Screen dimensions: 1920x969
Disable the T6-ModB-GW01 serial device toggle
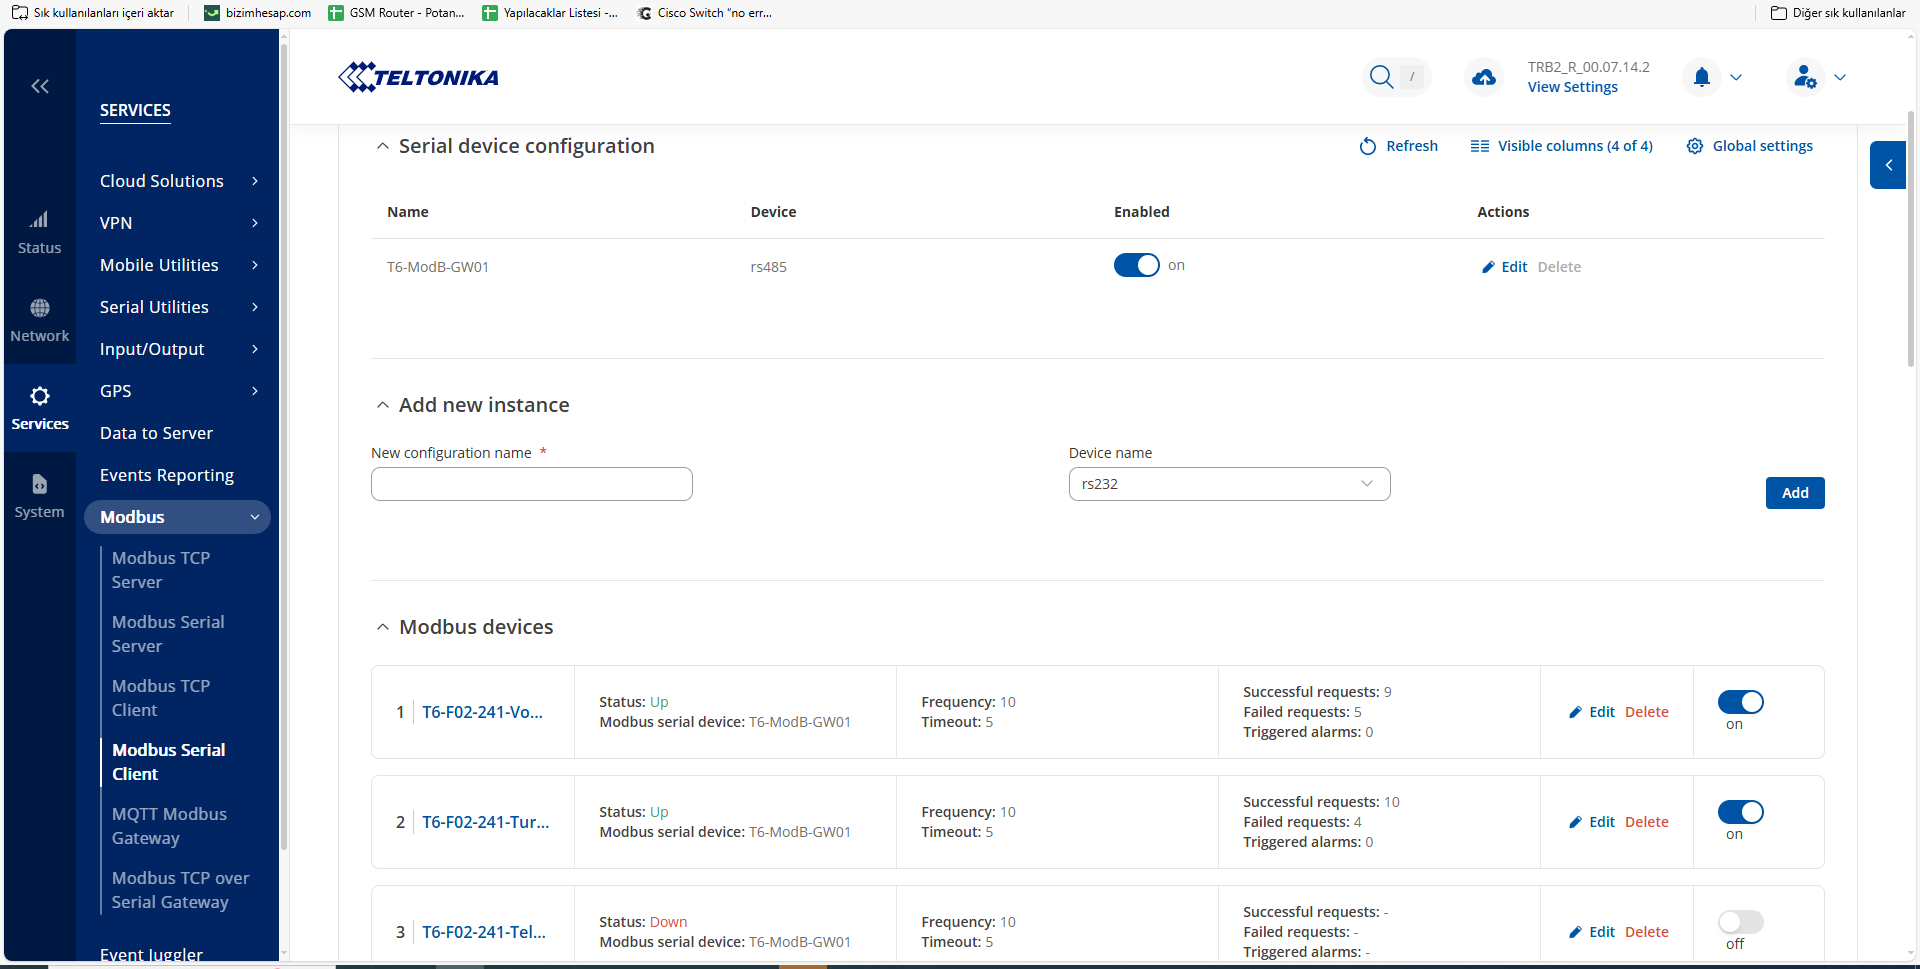(x=1136, y=265)
